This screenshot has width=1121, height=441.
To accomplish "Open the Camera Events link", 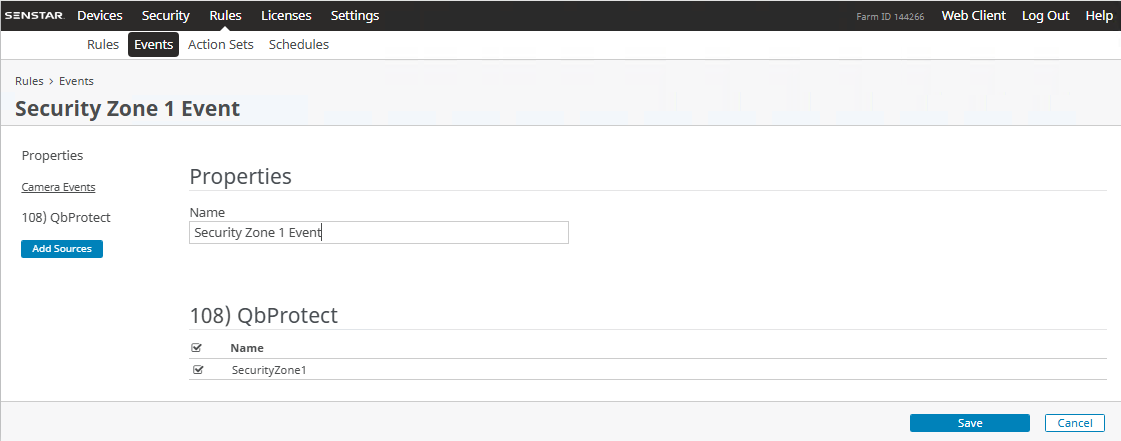I will tap(59, 187).
